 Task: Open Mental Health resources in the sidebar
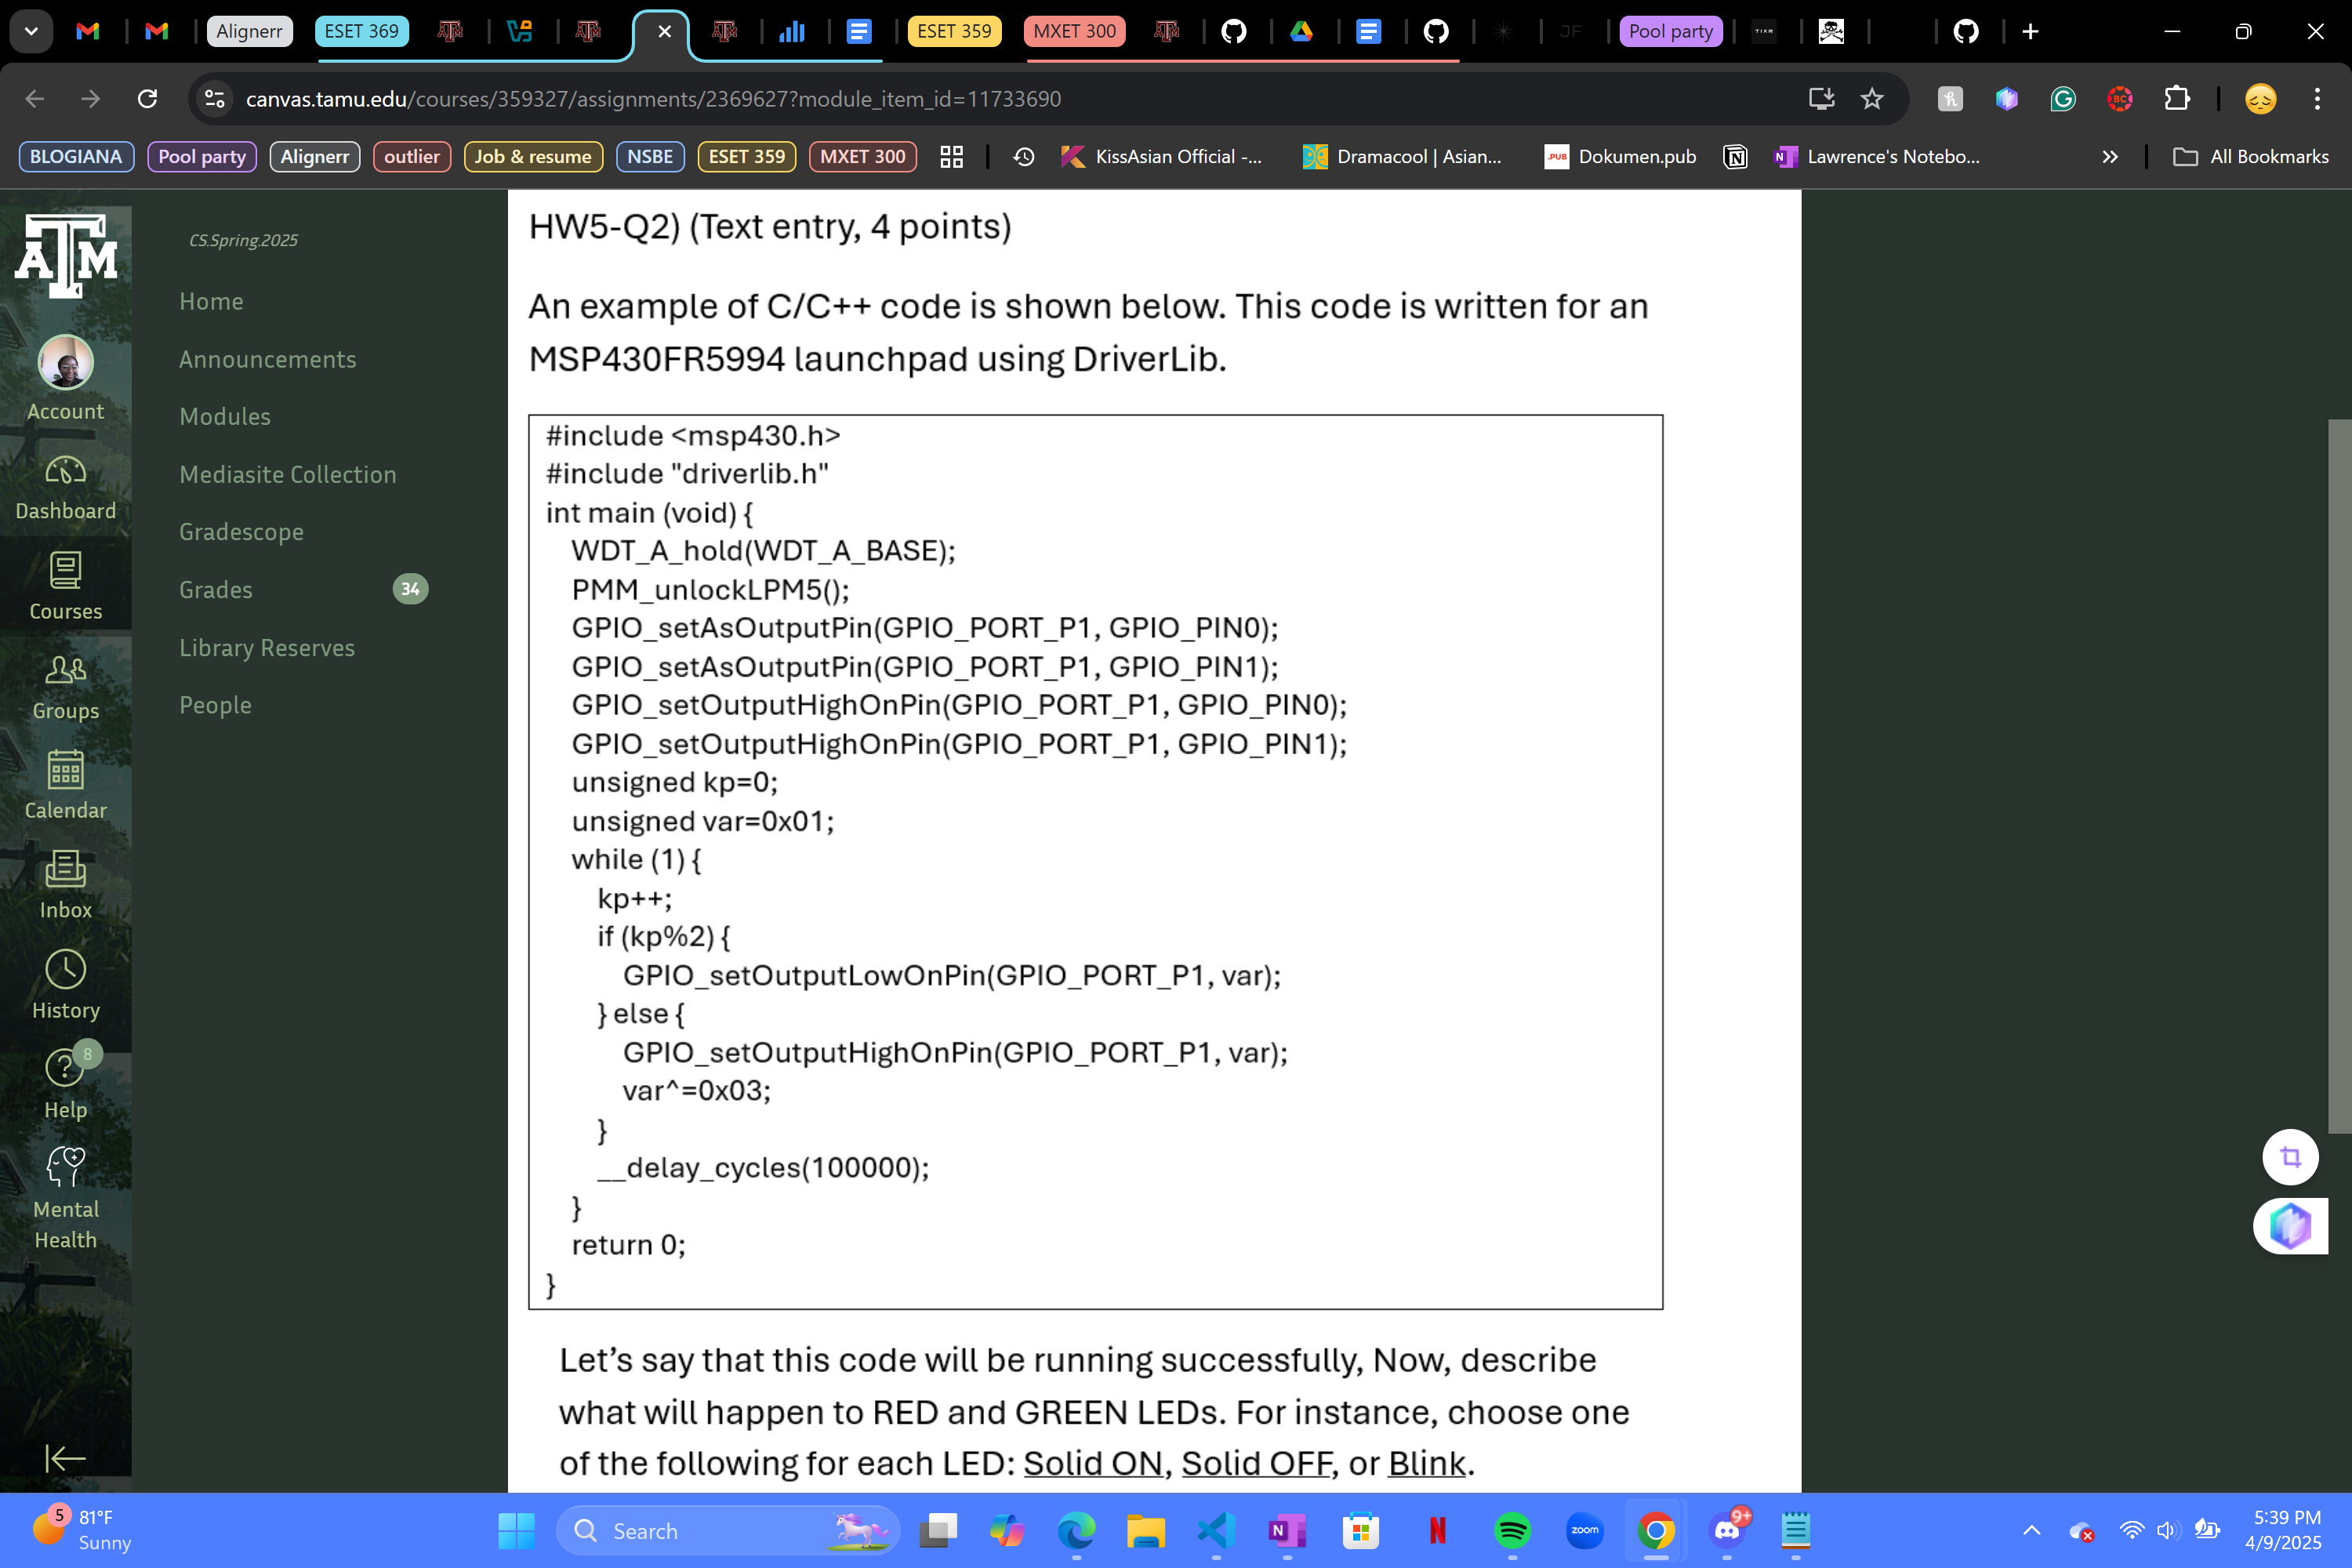(x=65, y=1195)
